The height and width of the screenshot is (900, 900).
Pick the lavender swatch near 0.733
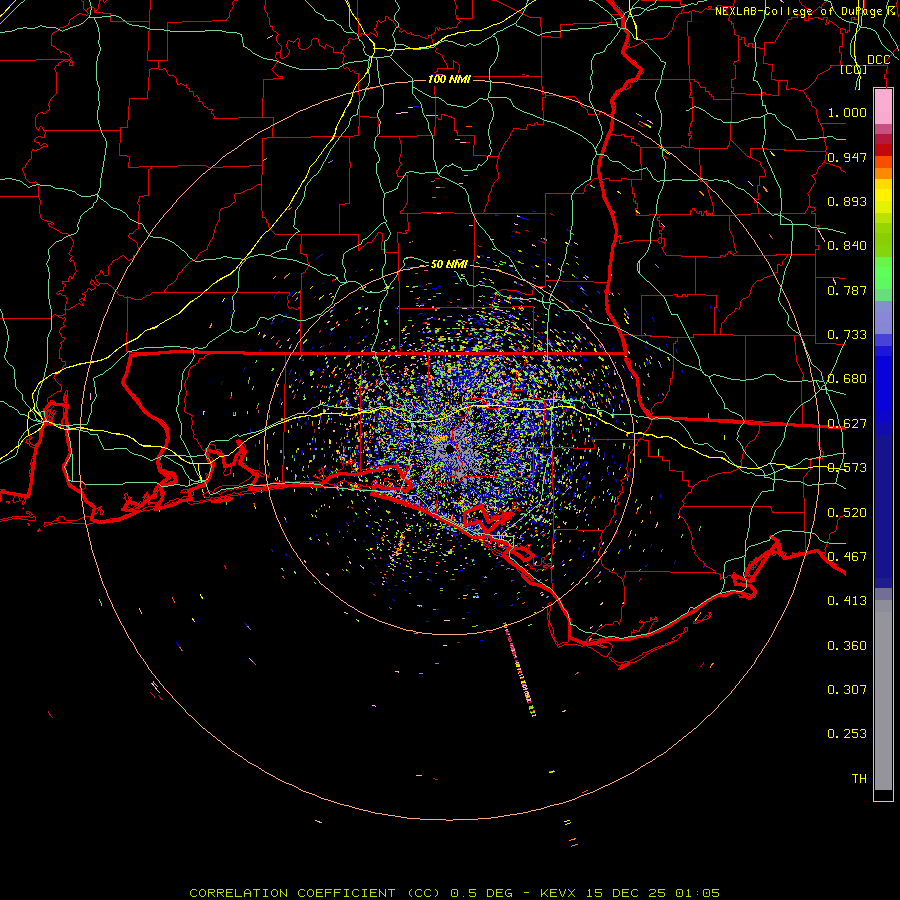(x=883, y=317)
